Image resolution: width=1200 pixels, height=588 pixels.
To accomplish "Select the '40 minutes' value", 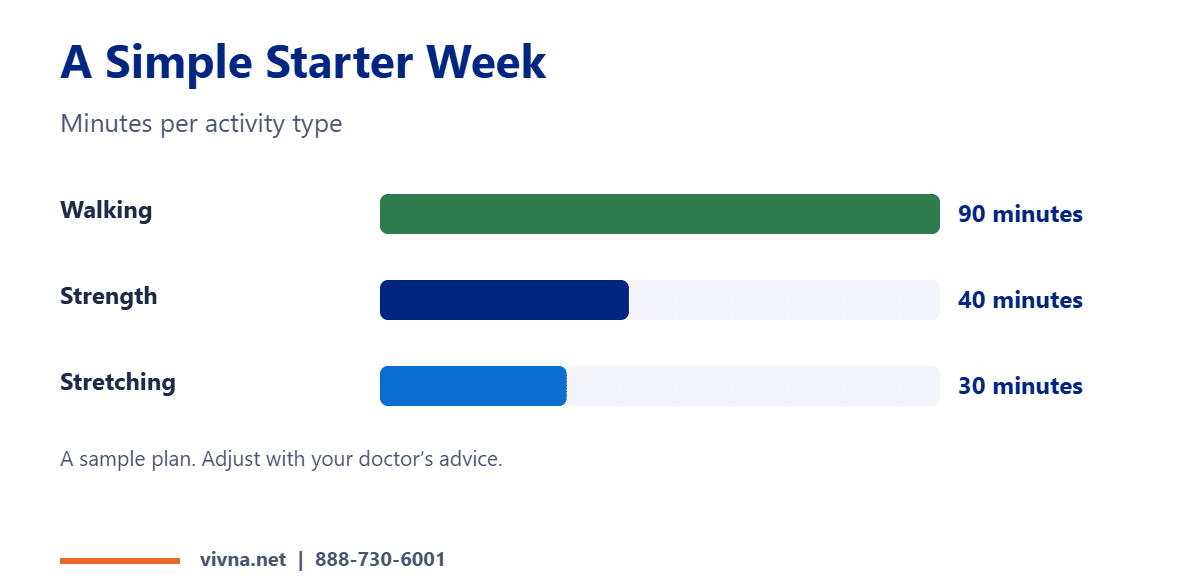I will click(x=1020, y=300).
